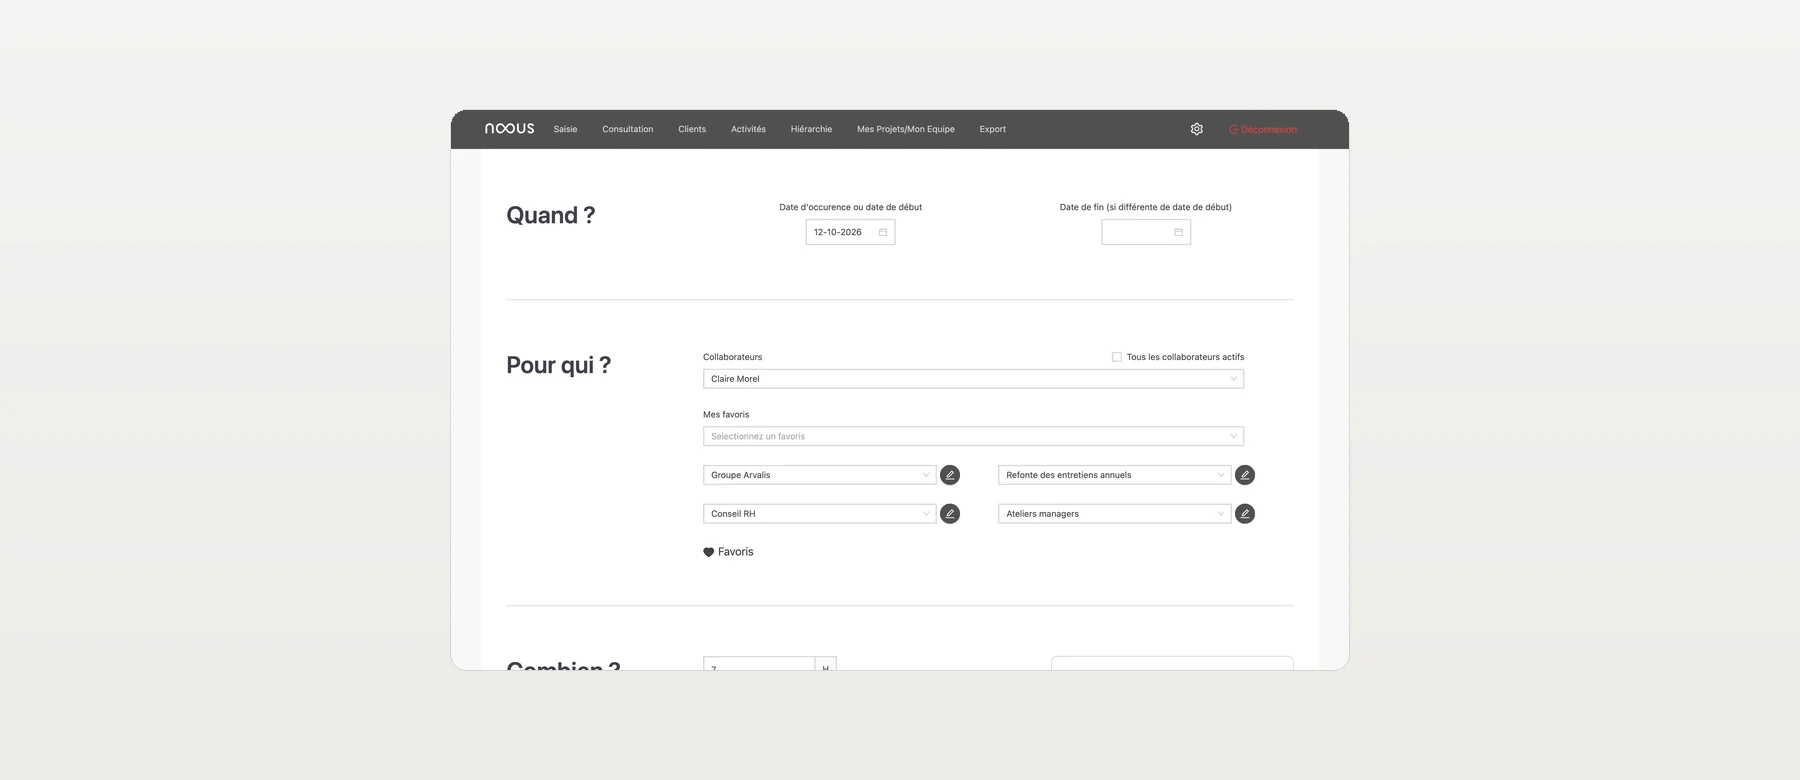Open the Consultation menu item

coord(628,129)
